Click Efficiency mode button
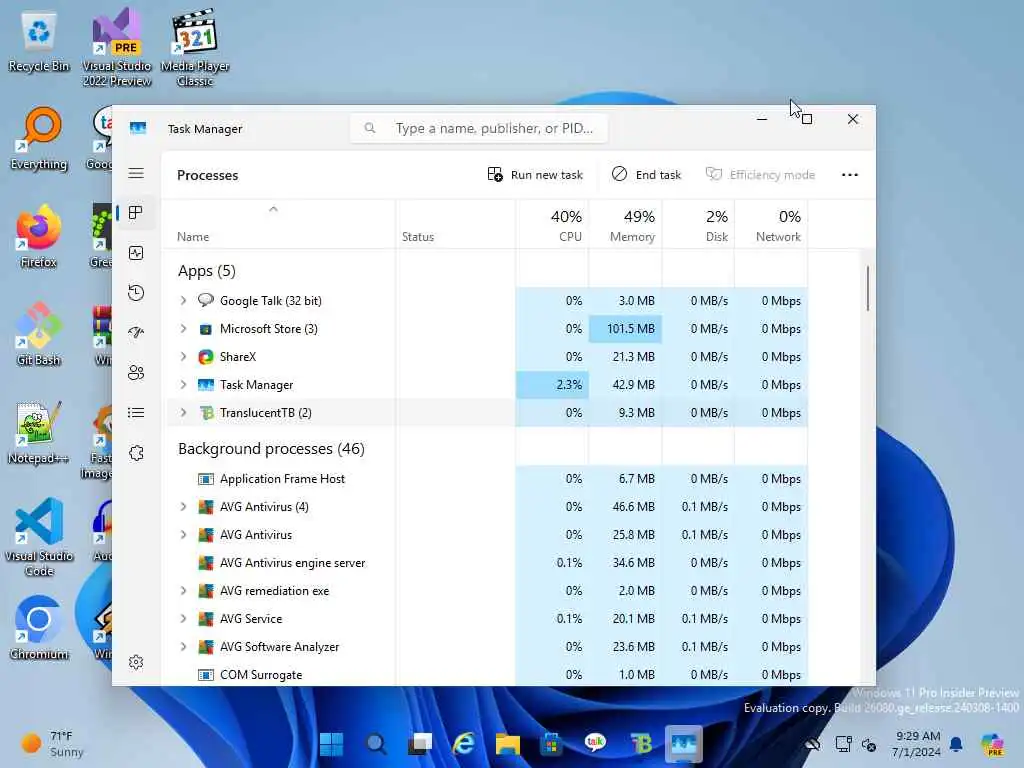1024x768 pixels. pos(760,175)
